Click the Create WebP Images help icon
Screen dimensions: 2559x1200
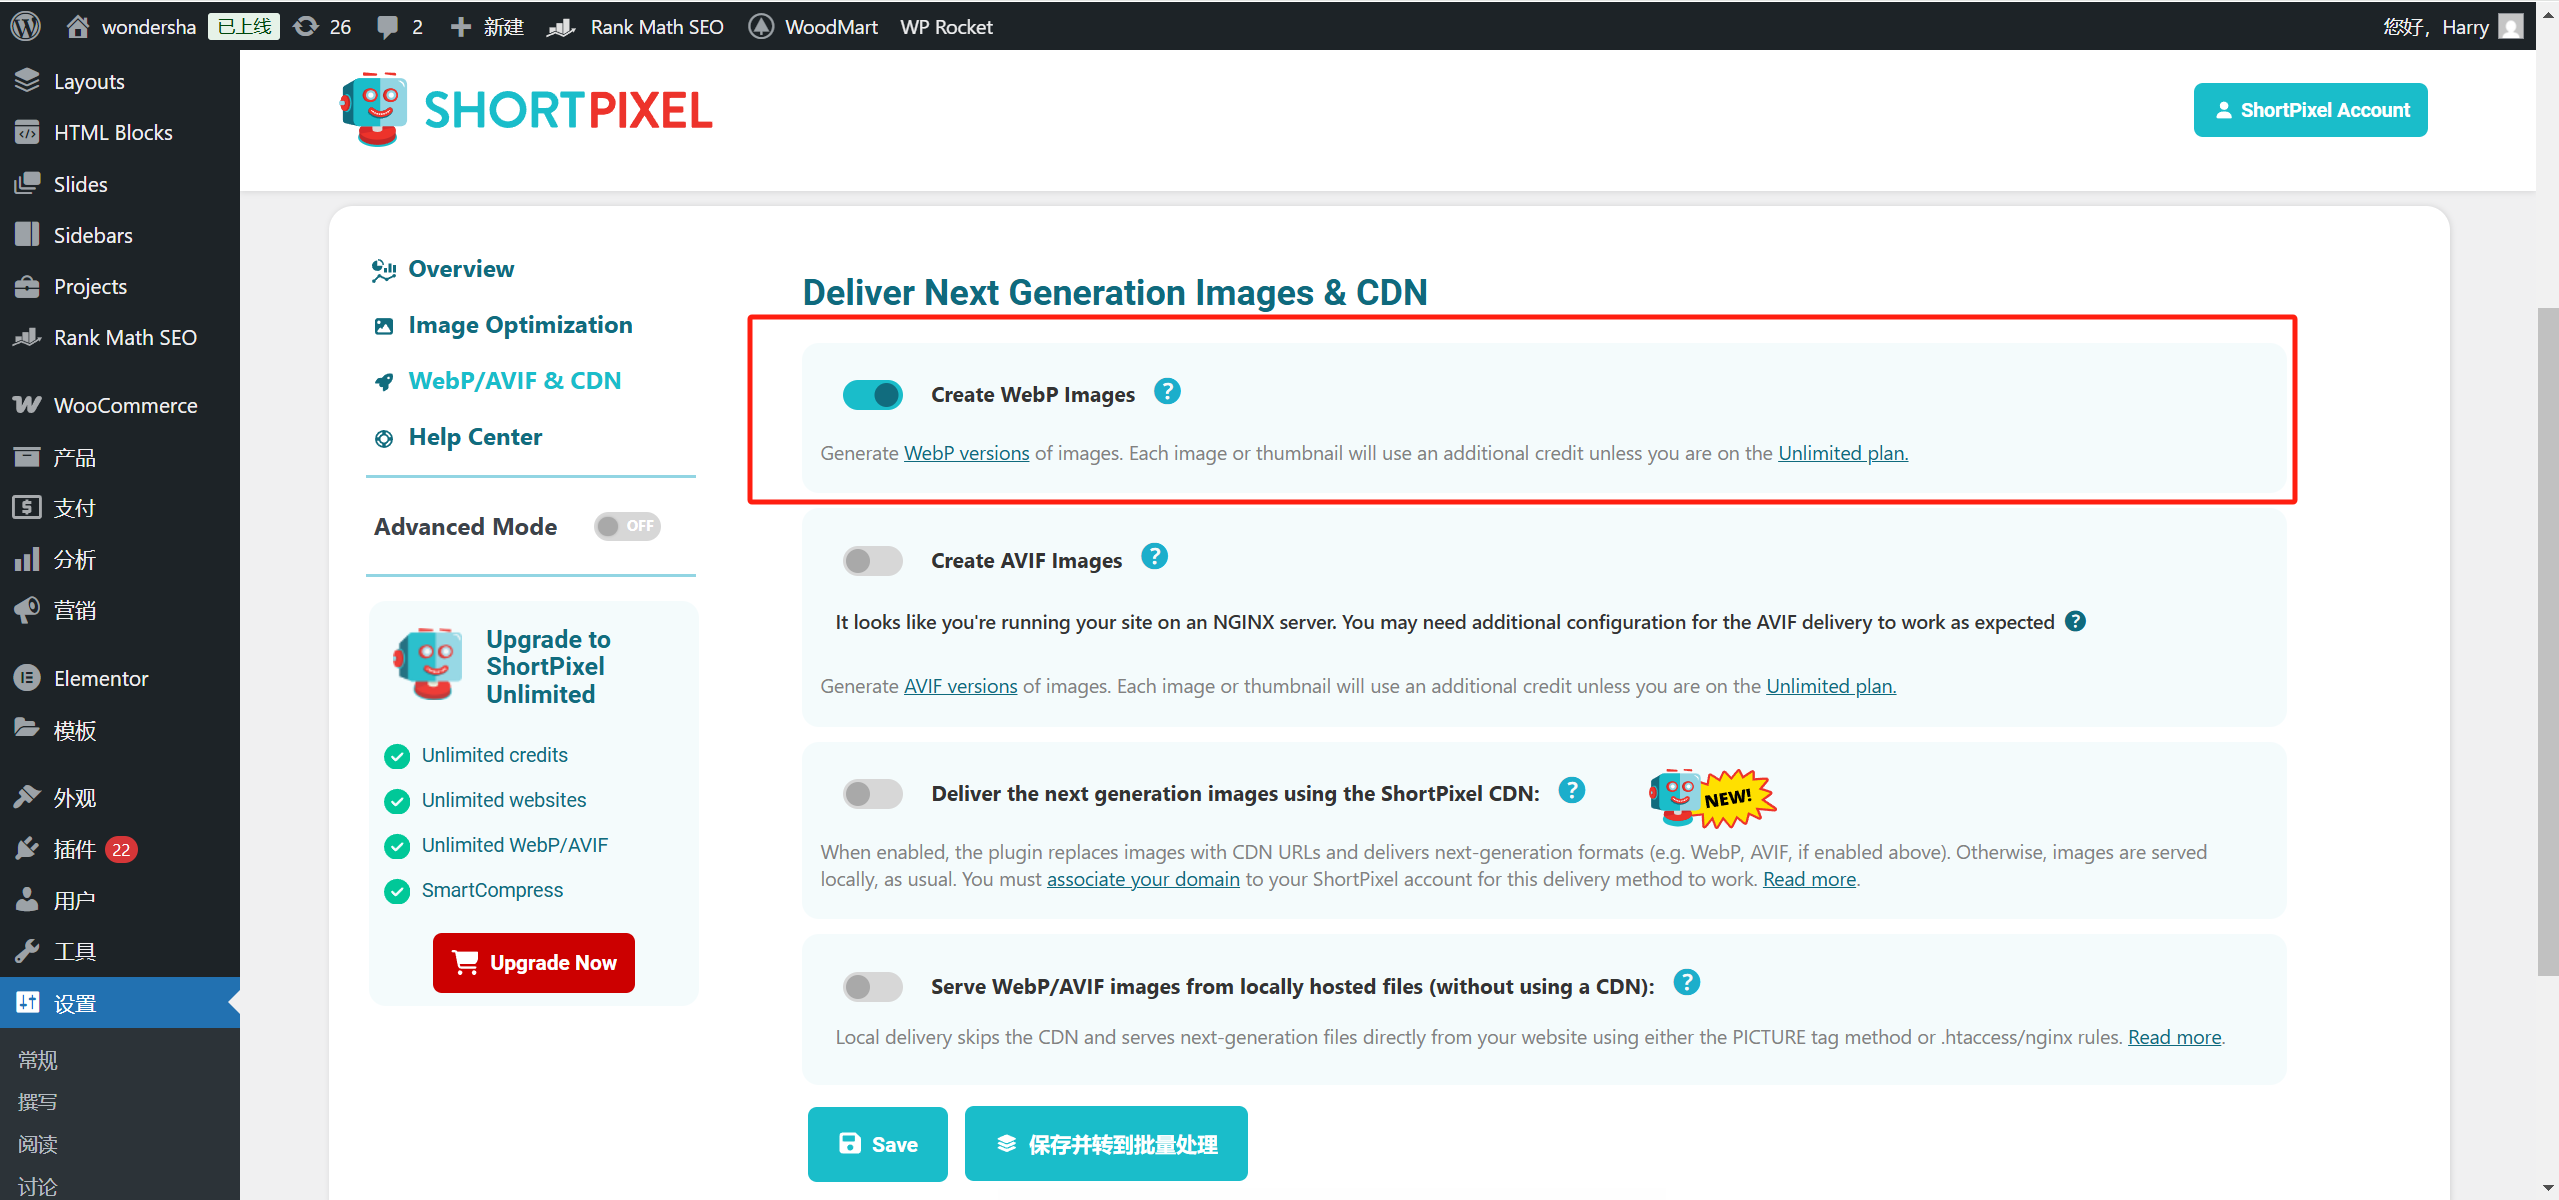(1167, 392)
